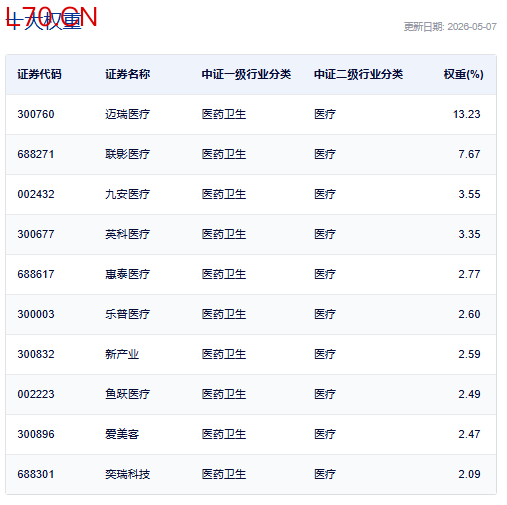The width and height of the screenshot is (507, 505).
Task: Click weight value 2.59
Action: (x=469, y=354)
